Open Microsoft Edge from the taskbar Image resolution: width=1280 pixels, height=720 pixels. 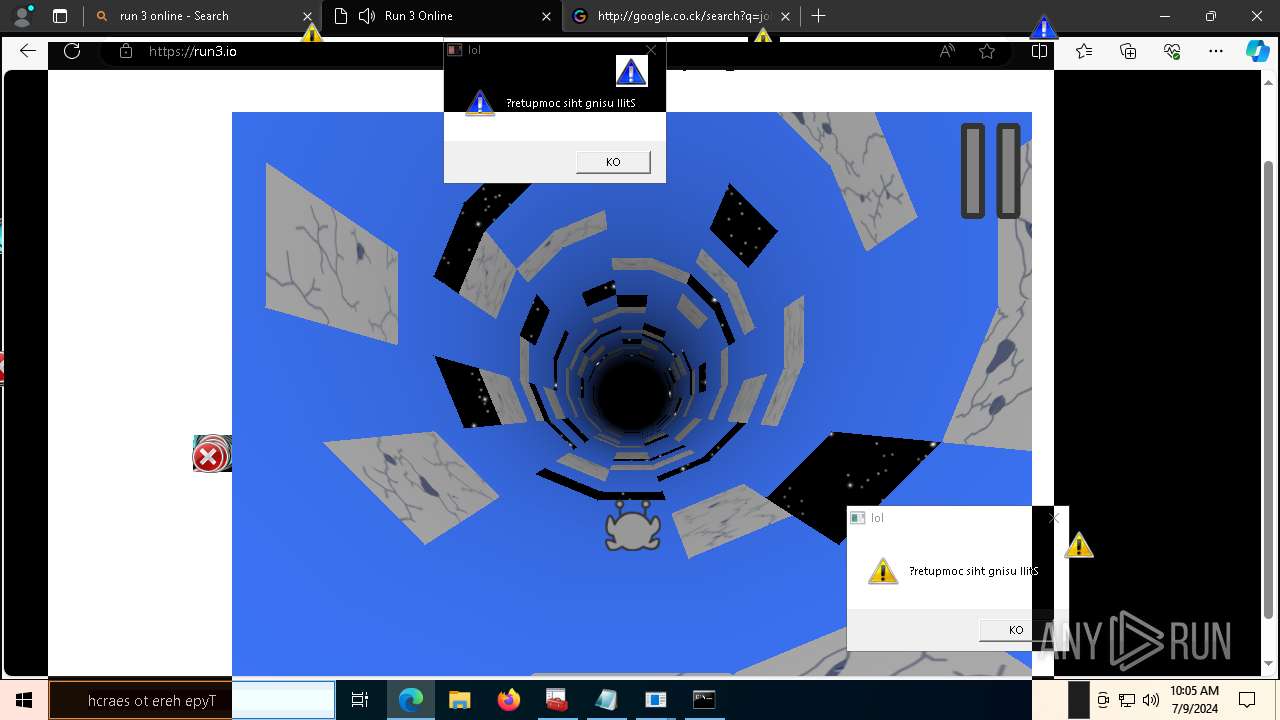[x=411, y=700]
